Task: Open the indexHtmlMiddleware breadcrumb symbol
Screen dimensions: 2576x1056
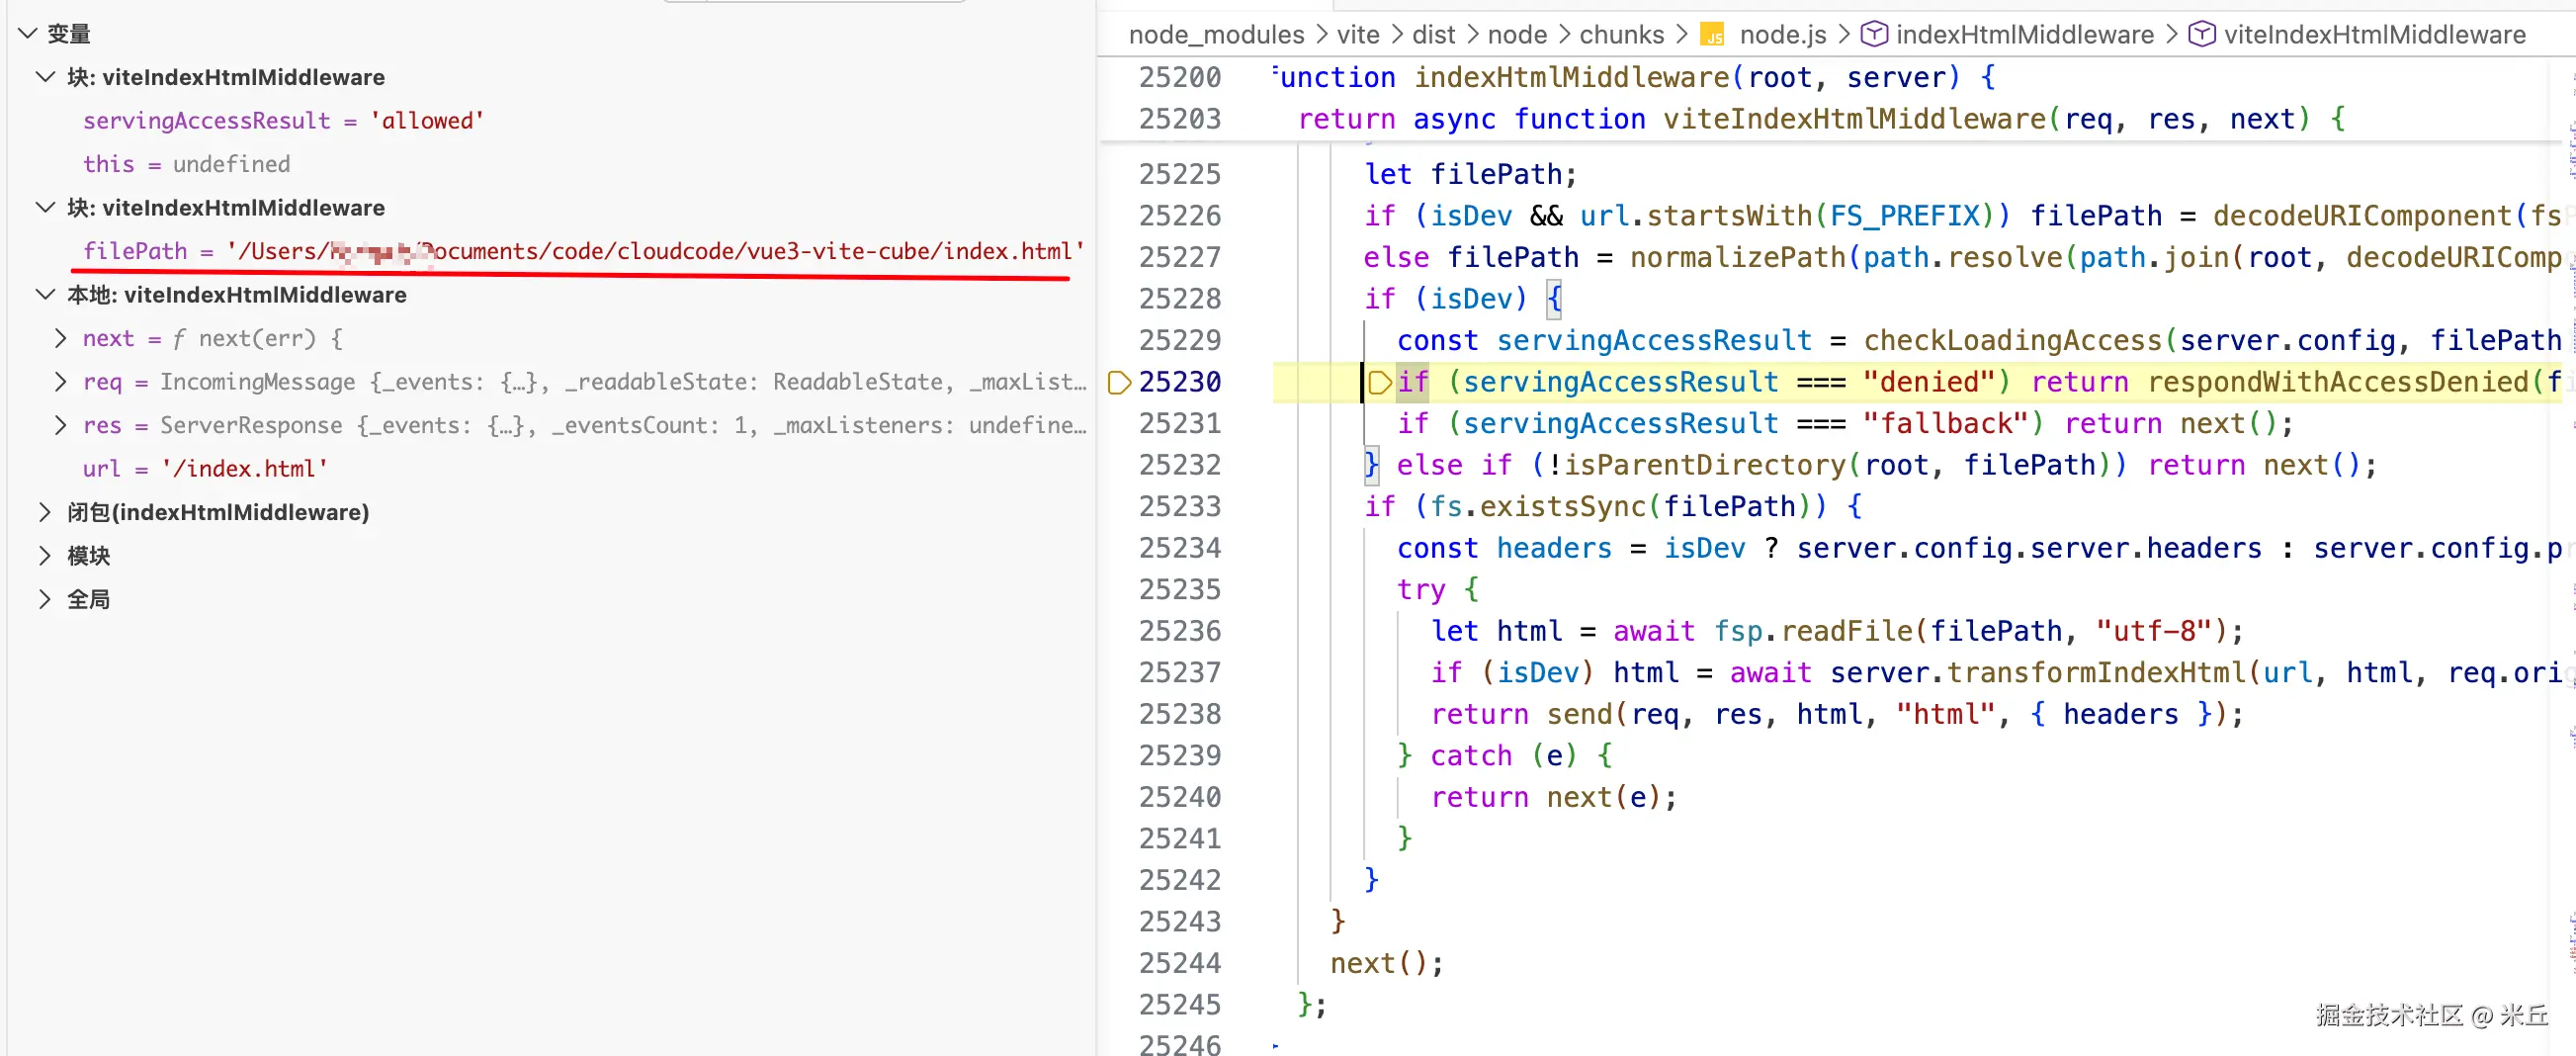Action: [x=2025, y=35]
